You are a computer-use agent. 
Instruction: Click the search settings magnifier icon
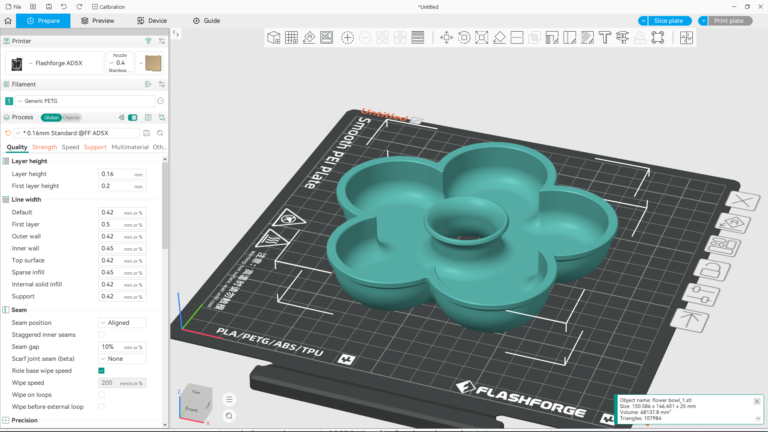click(160, 133)
